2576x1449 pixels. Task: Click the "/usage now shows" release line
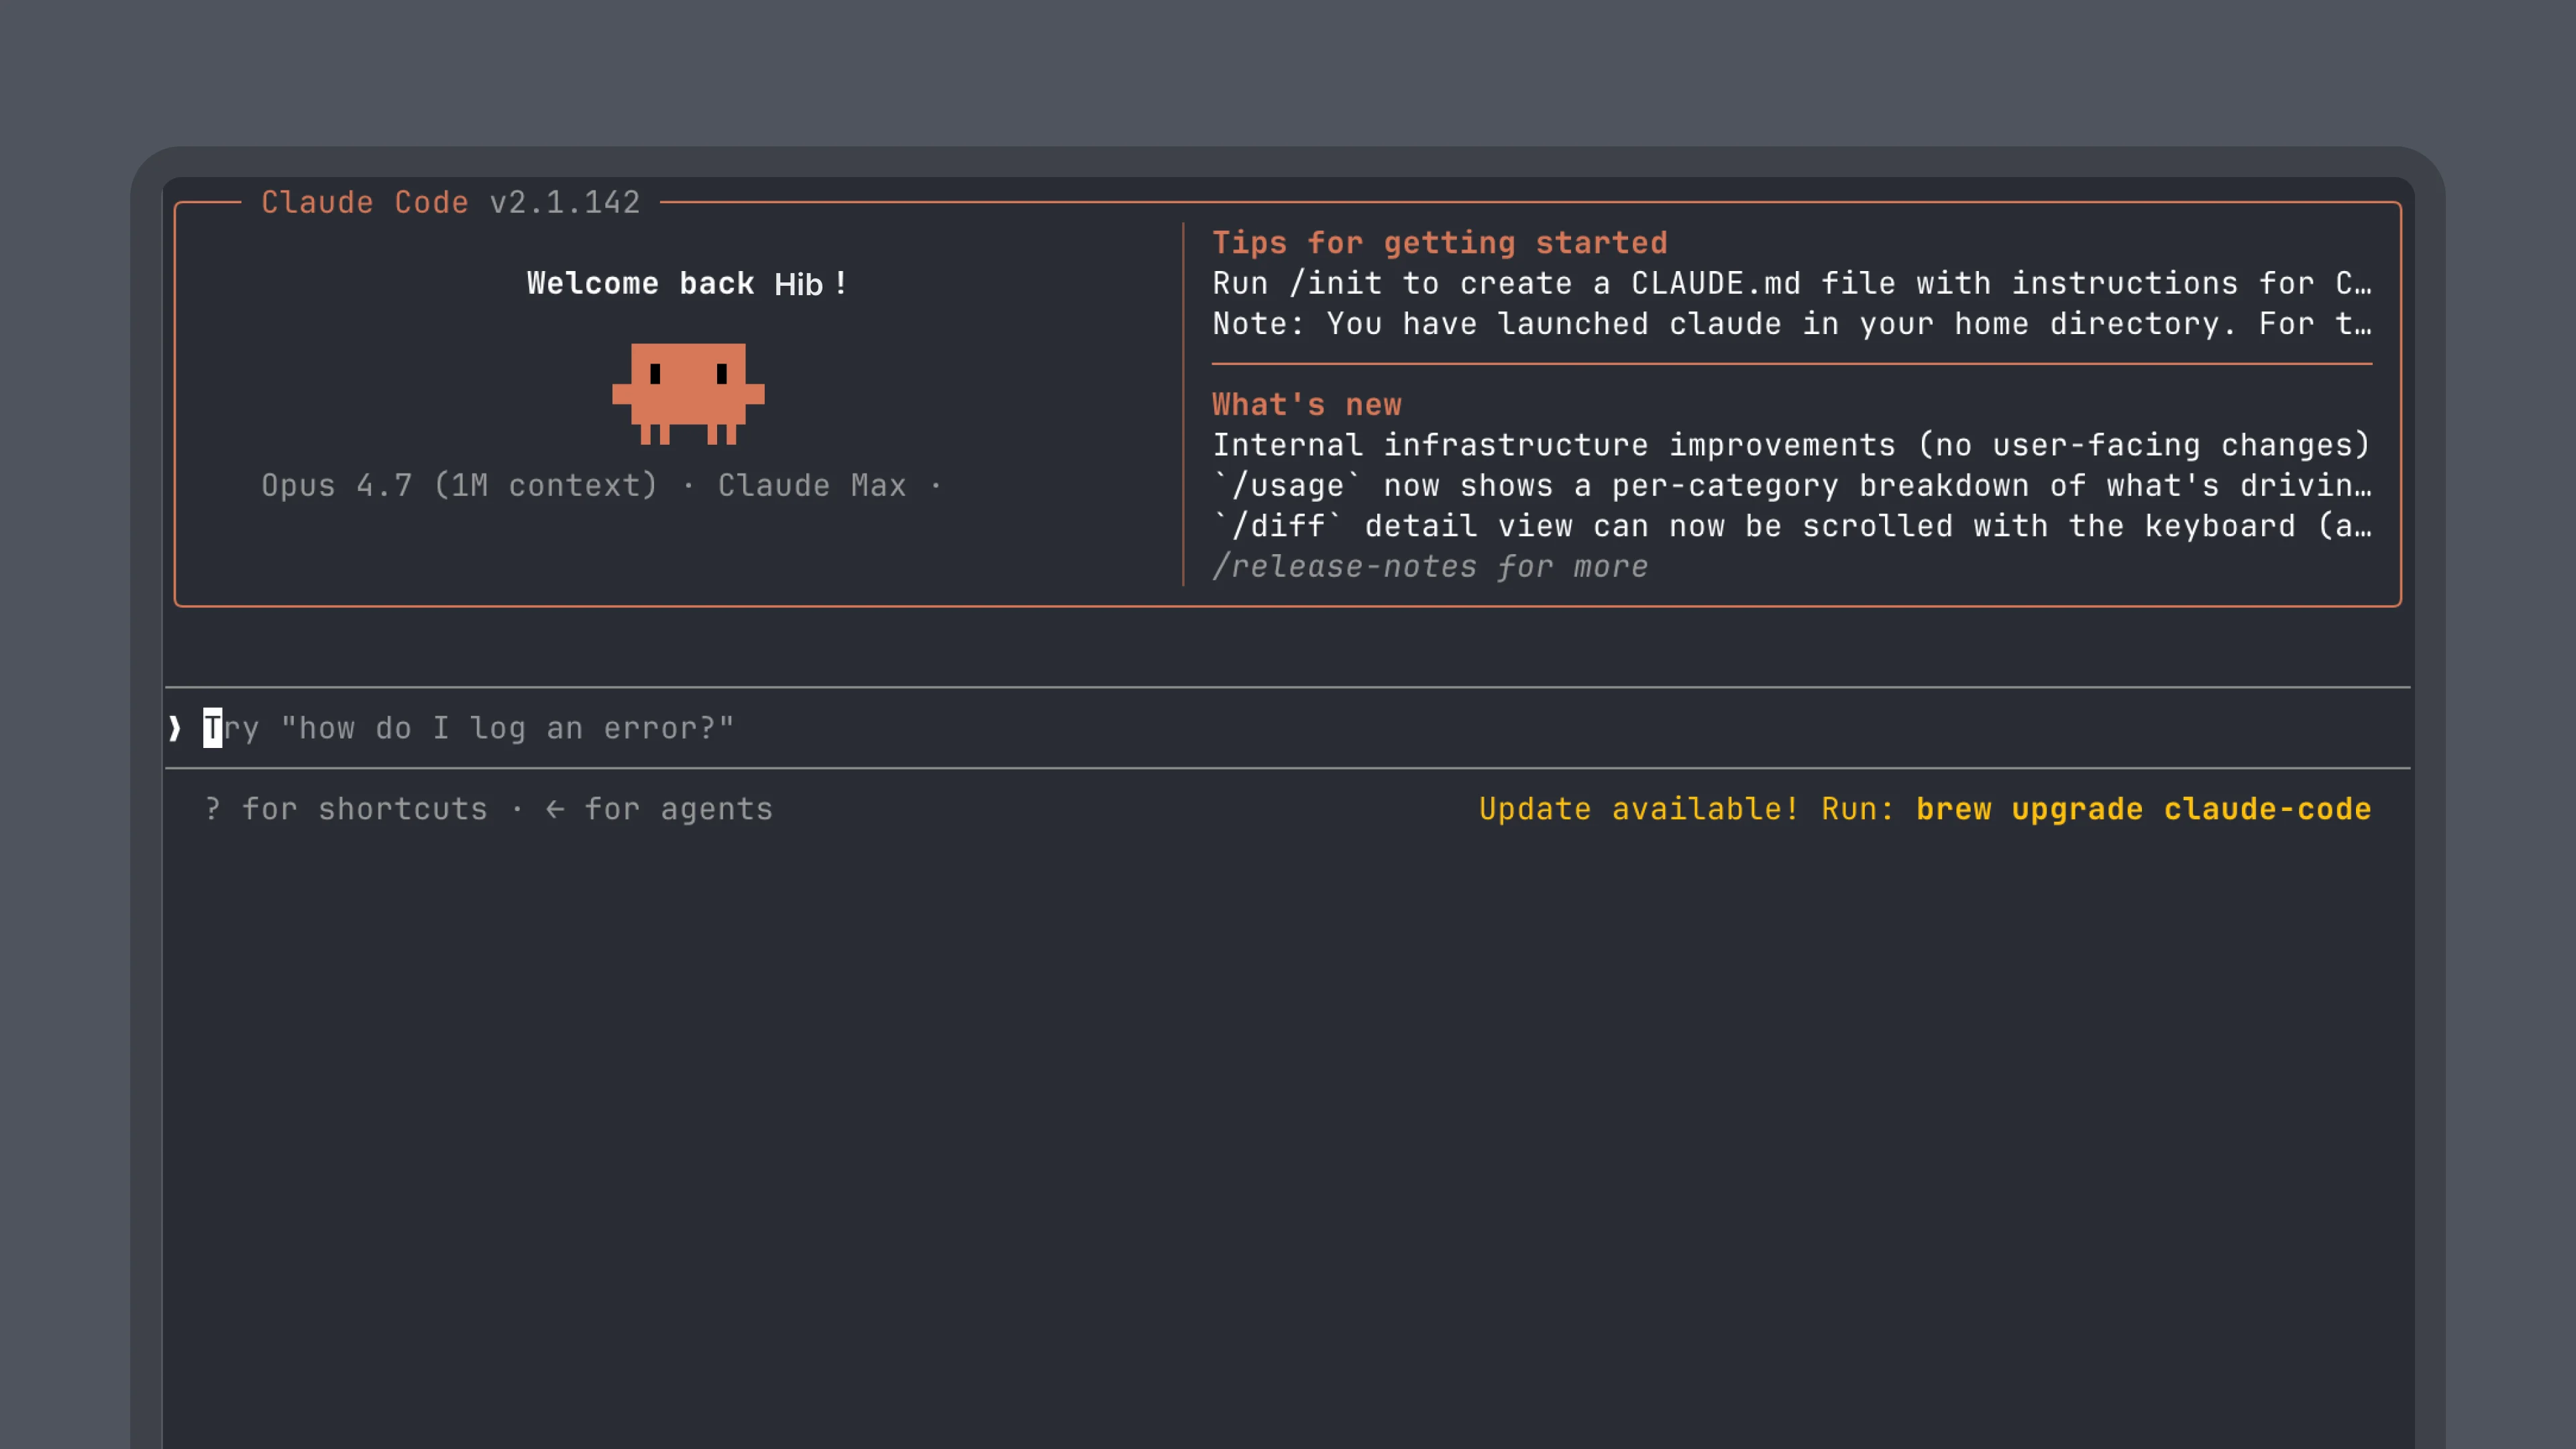pyautogui.click(x=1792, y=486)
